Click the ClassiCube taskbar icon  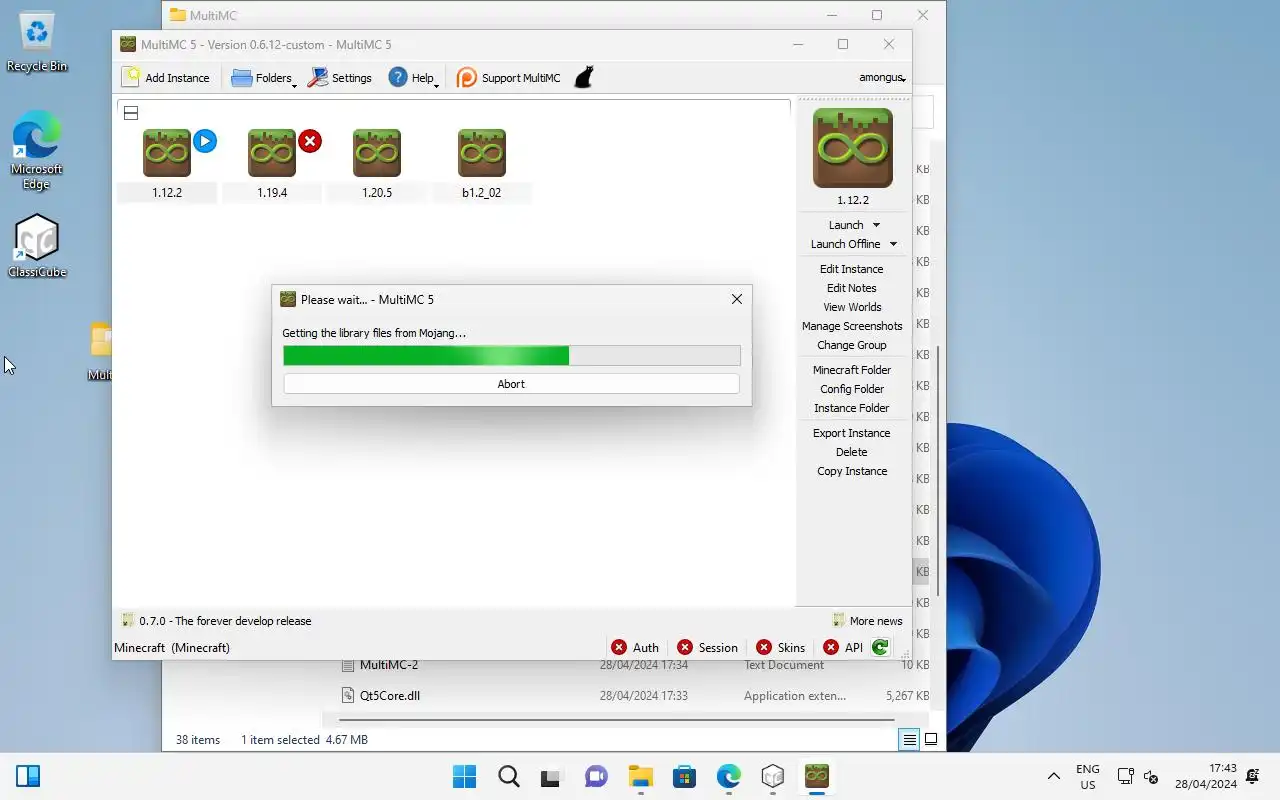(772, 776)
